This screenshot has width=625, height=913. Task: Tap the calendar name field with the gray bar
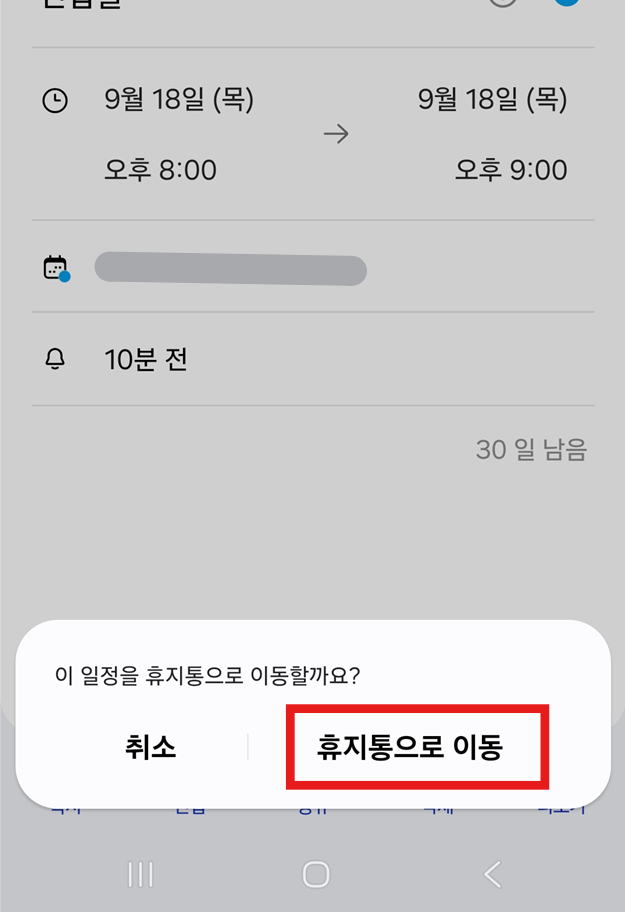[x=231, y=270]
